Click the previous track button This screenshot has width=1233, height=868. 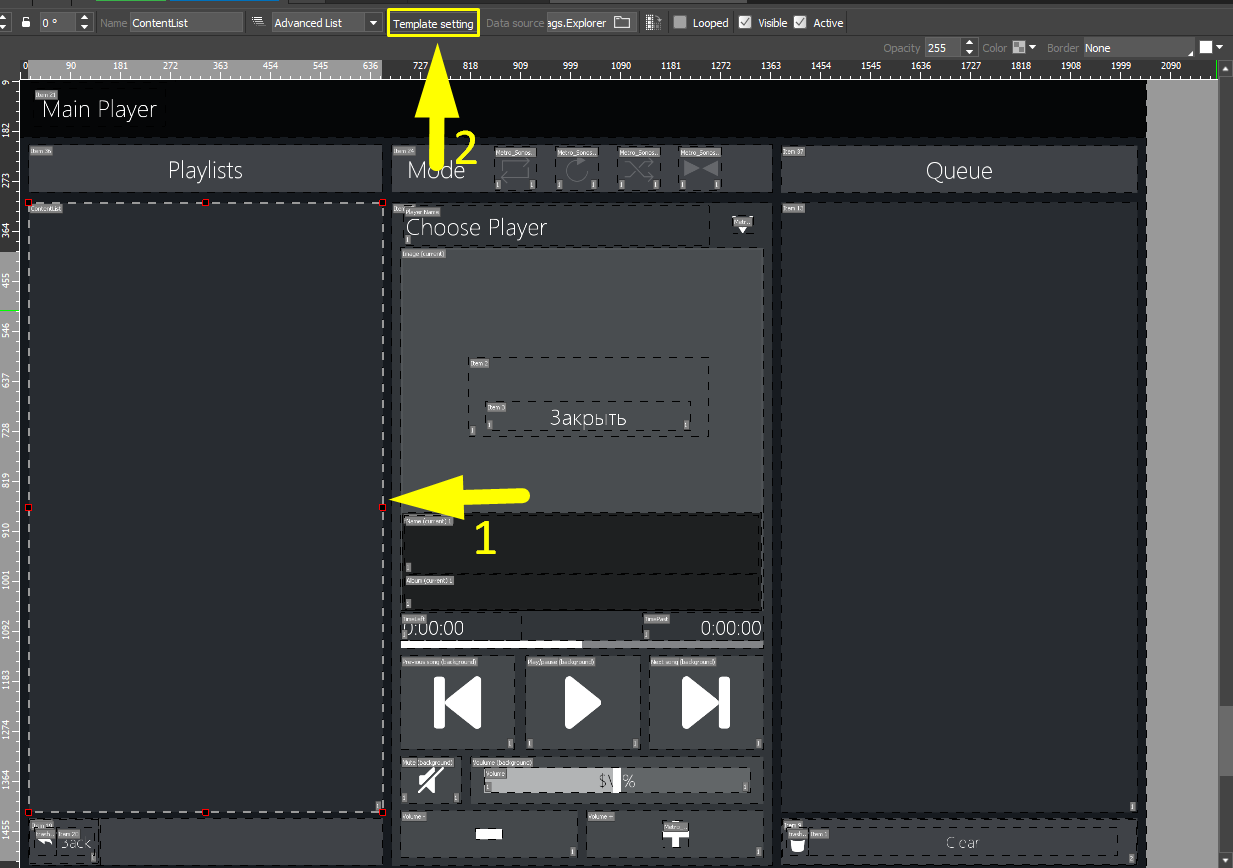click(456, 702)
